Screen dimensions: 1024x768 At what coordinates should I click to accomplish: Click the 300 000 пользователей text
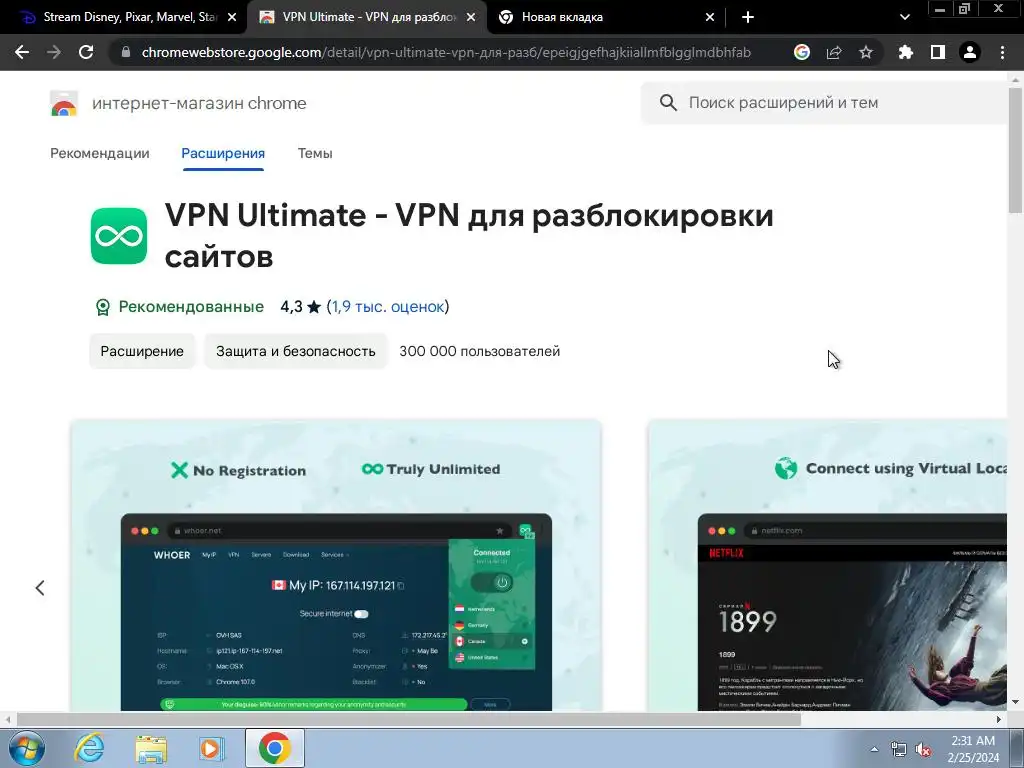[479, 351]
